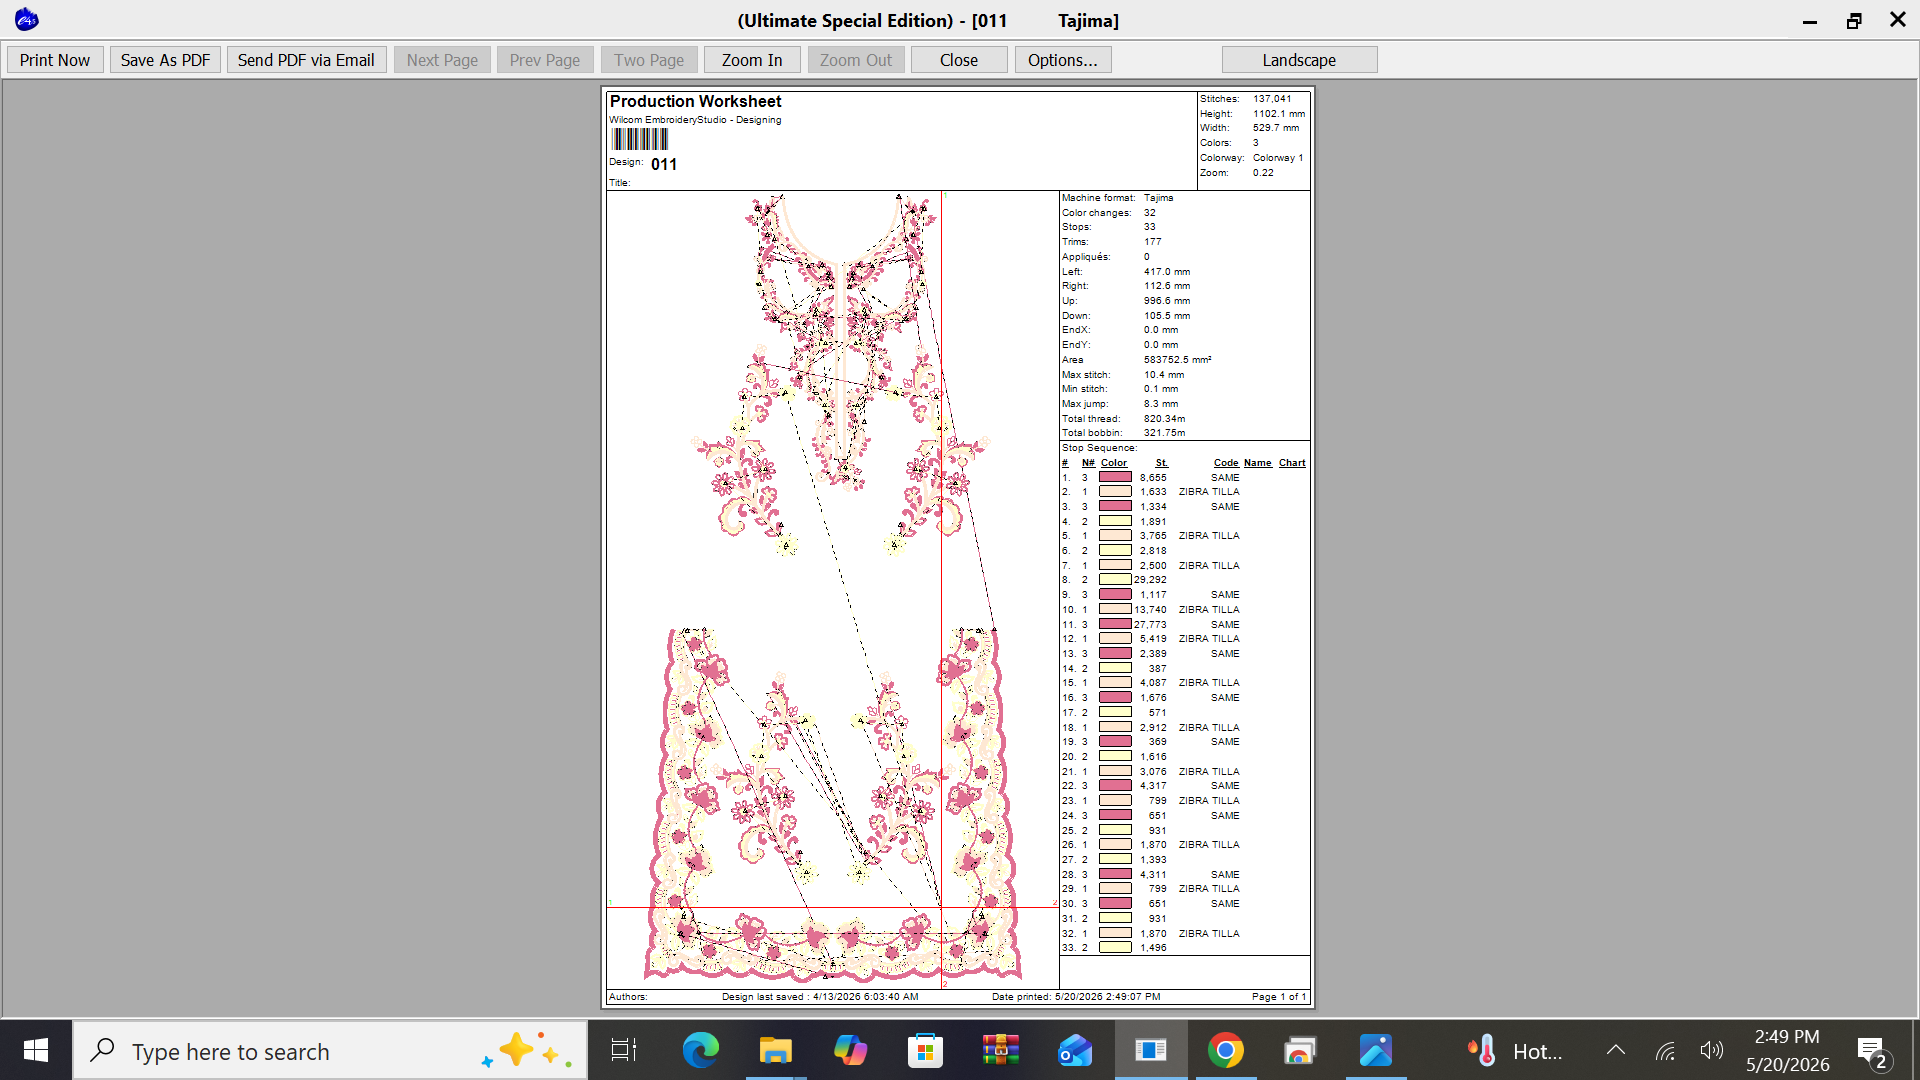Click the Machine format value Tajima
The image size is (1920, 1080).
point(1159,198)
